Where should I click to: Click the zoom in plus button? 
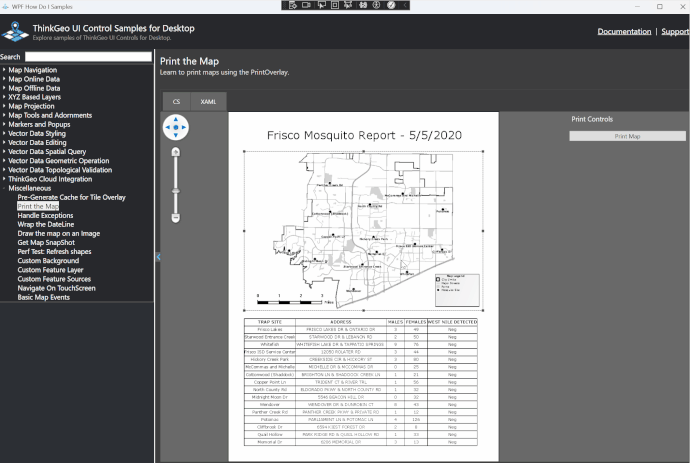coord(176,151)
